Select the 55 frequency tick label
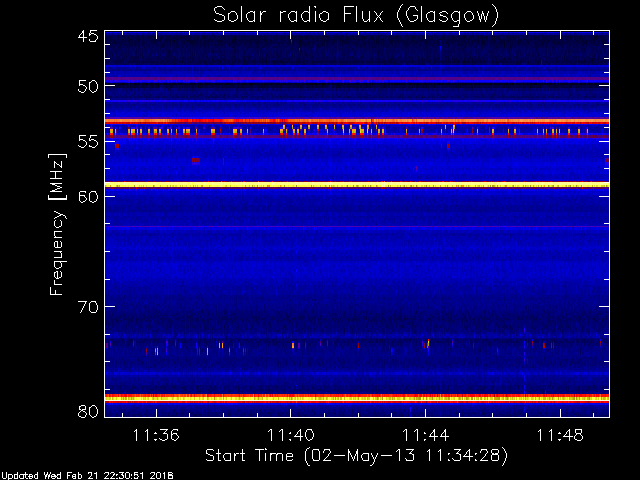The image size is (640, 480). [x=88, y=142]
